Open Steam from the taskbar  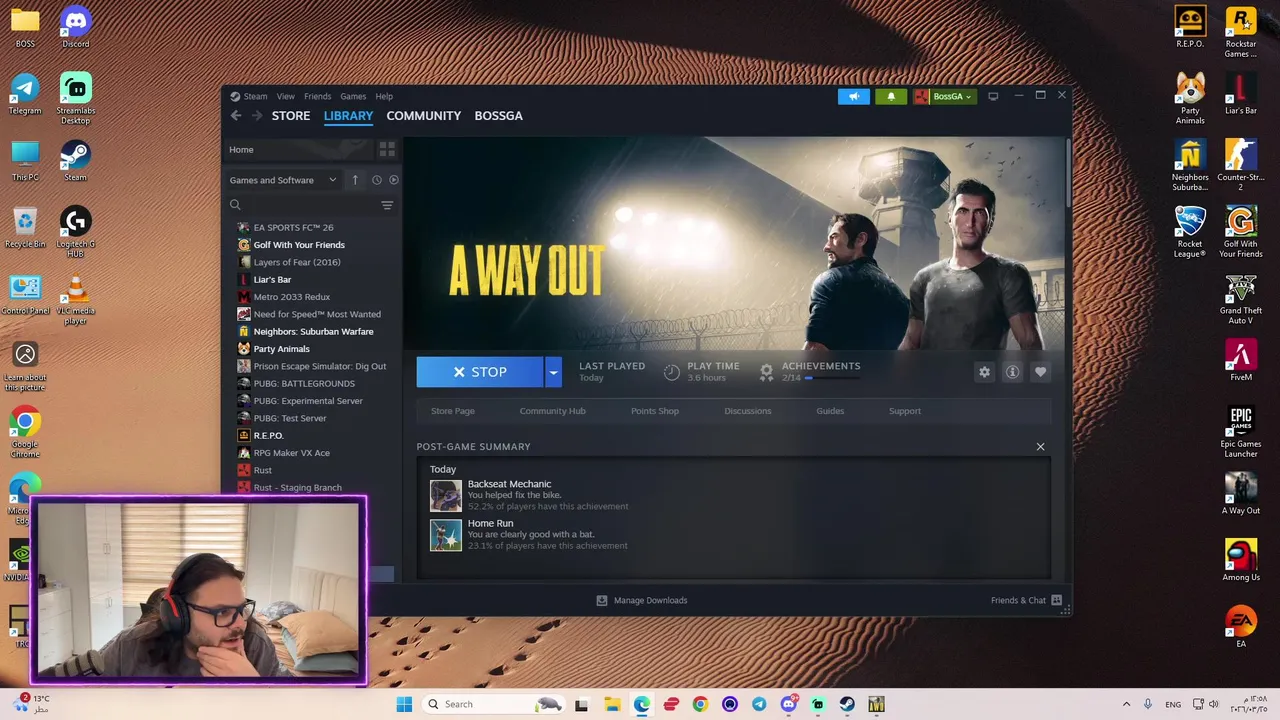[x=847, y=704]
